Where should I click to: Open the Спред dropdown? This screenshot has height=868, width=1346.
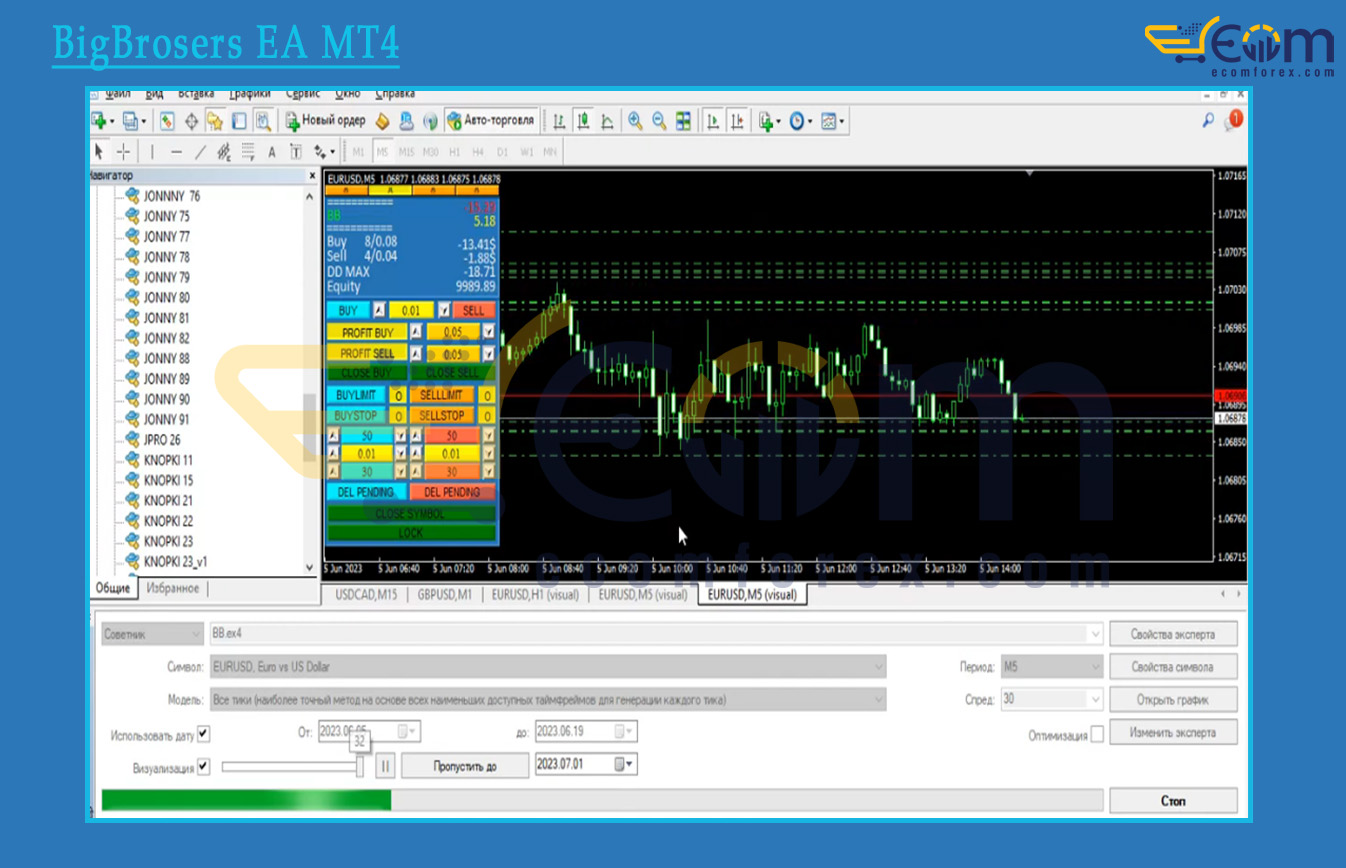(x=1051, y=700)
